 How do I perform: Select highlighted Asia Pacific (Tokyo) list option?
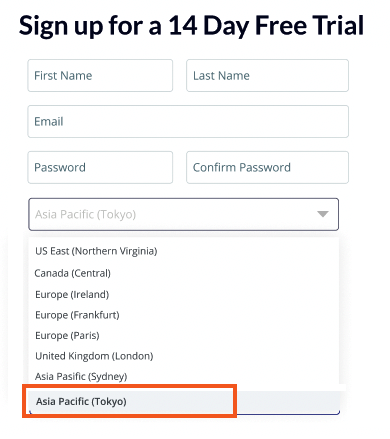coord(184,401)
